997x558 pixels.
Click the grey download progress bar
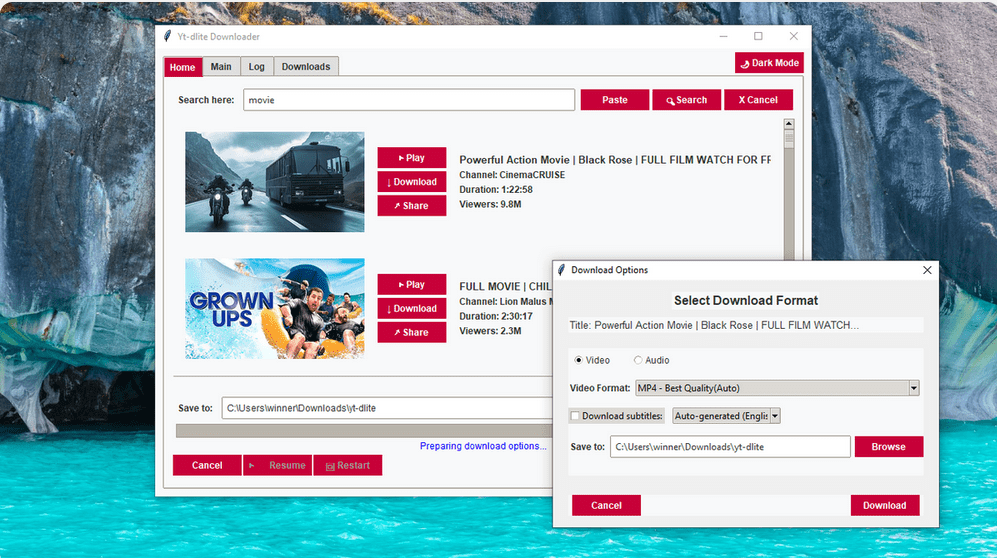[x=360, y=431]
